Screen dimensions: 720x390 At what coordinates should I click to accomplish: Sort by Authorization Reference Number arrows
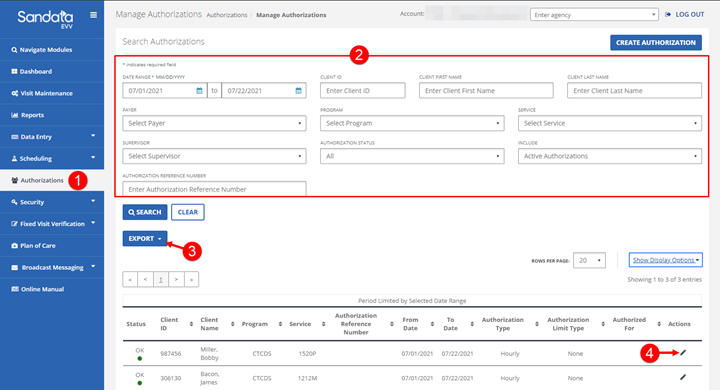[x=392, y=324]
